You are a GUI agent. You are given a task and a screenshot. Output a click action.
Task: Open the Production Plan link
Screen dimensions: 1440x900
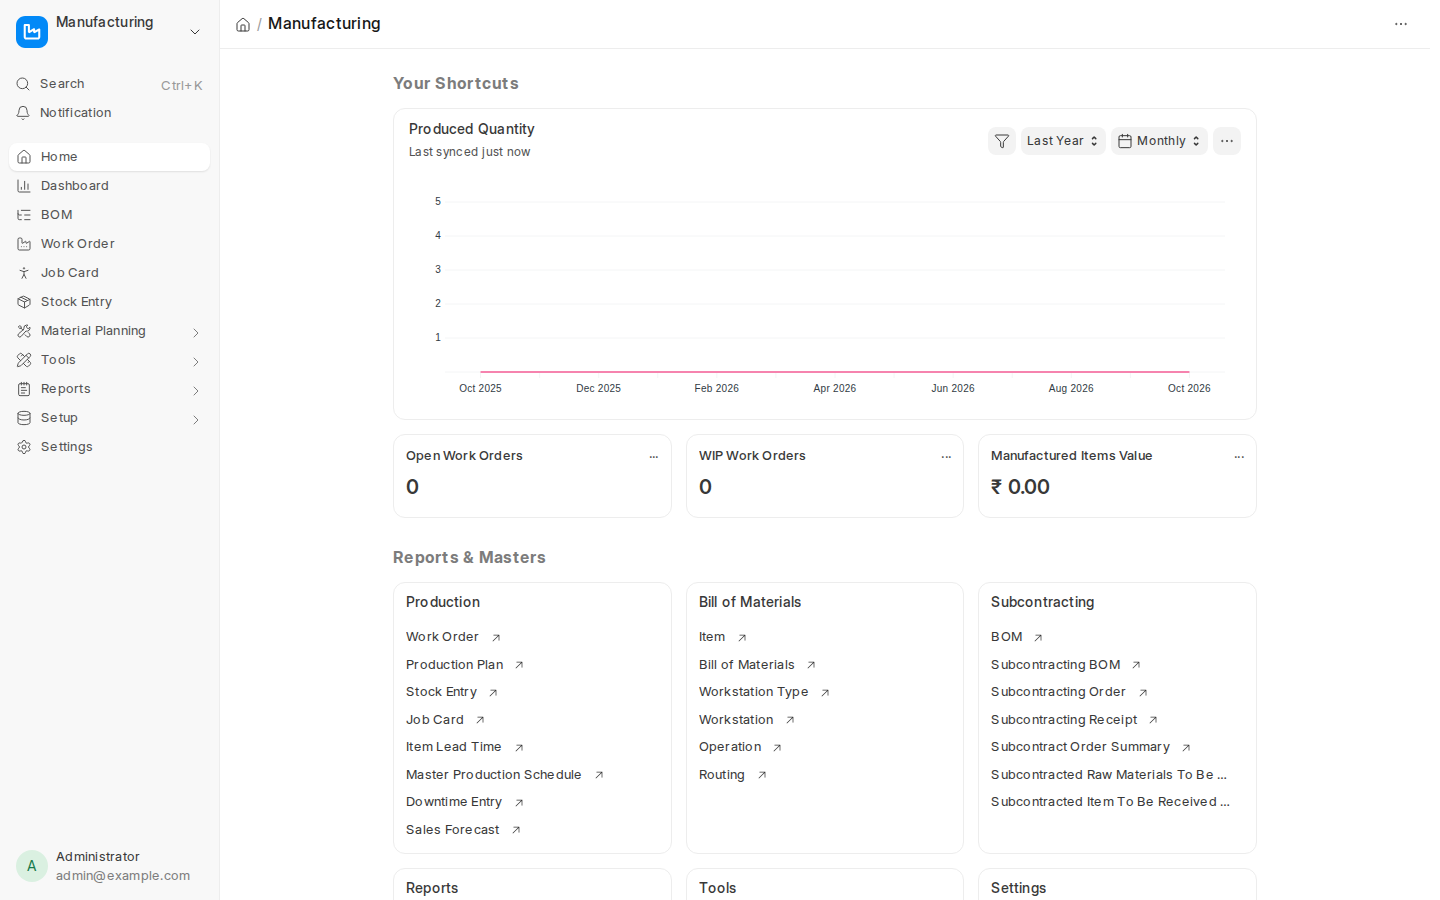pyautogui.click(x=455, y=665)
